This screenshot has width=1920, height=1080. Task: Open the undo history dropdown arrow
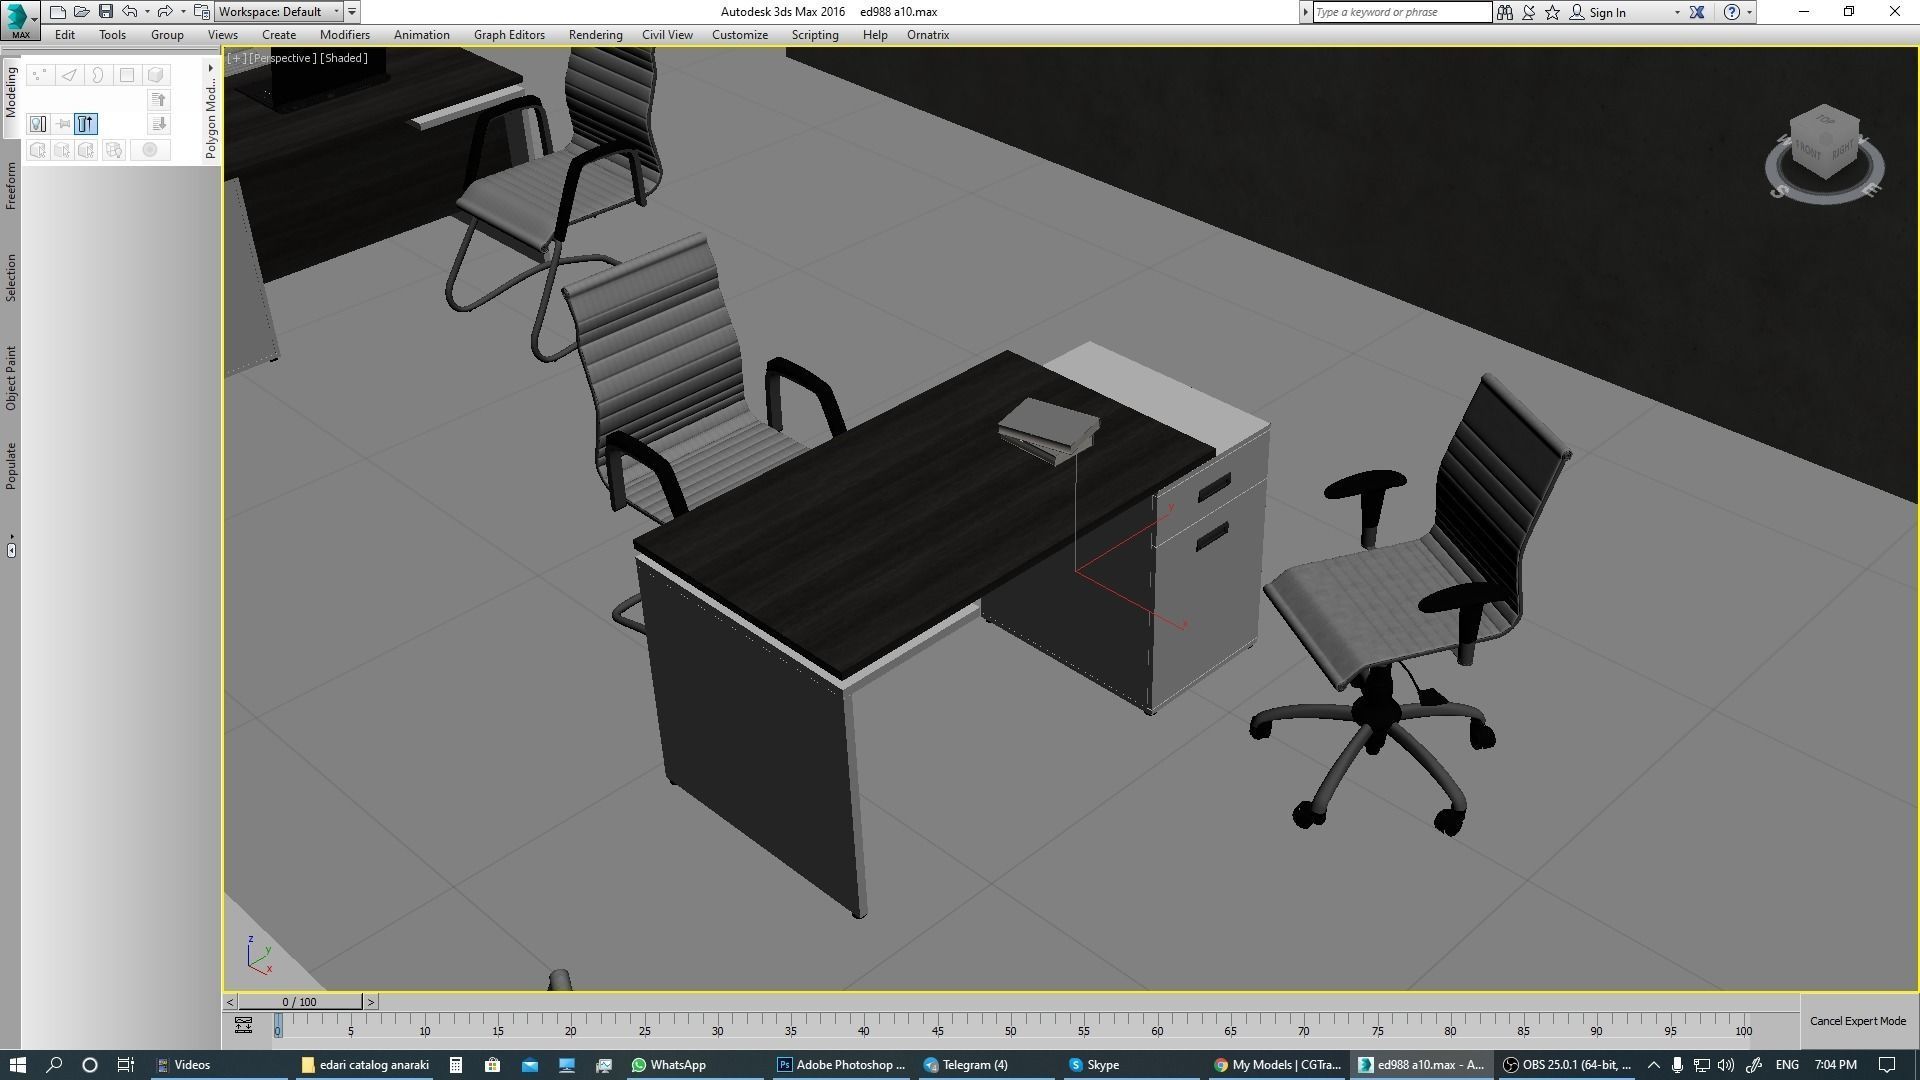pyautogui.click(x=147, y=12)
